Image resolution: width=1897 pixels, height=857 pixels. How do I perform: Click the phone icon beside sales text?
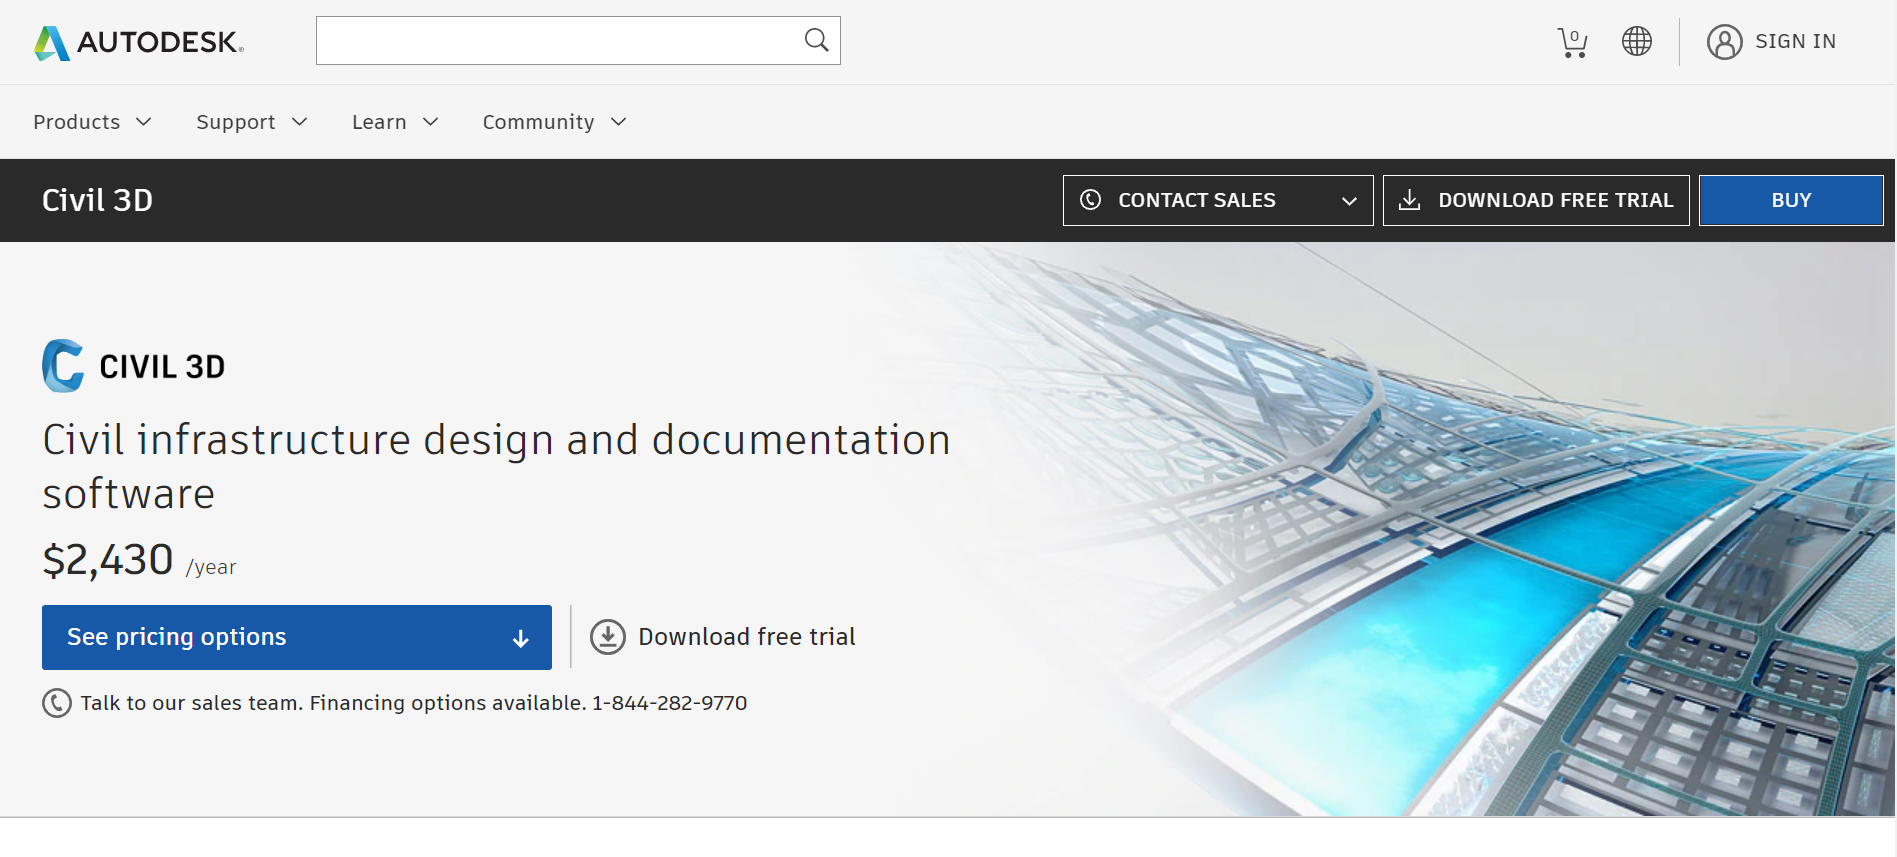pos(57,703)
